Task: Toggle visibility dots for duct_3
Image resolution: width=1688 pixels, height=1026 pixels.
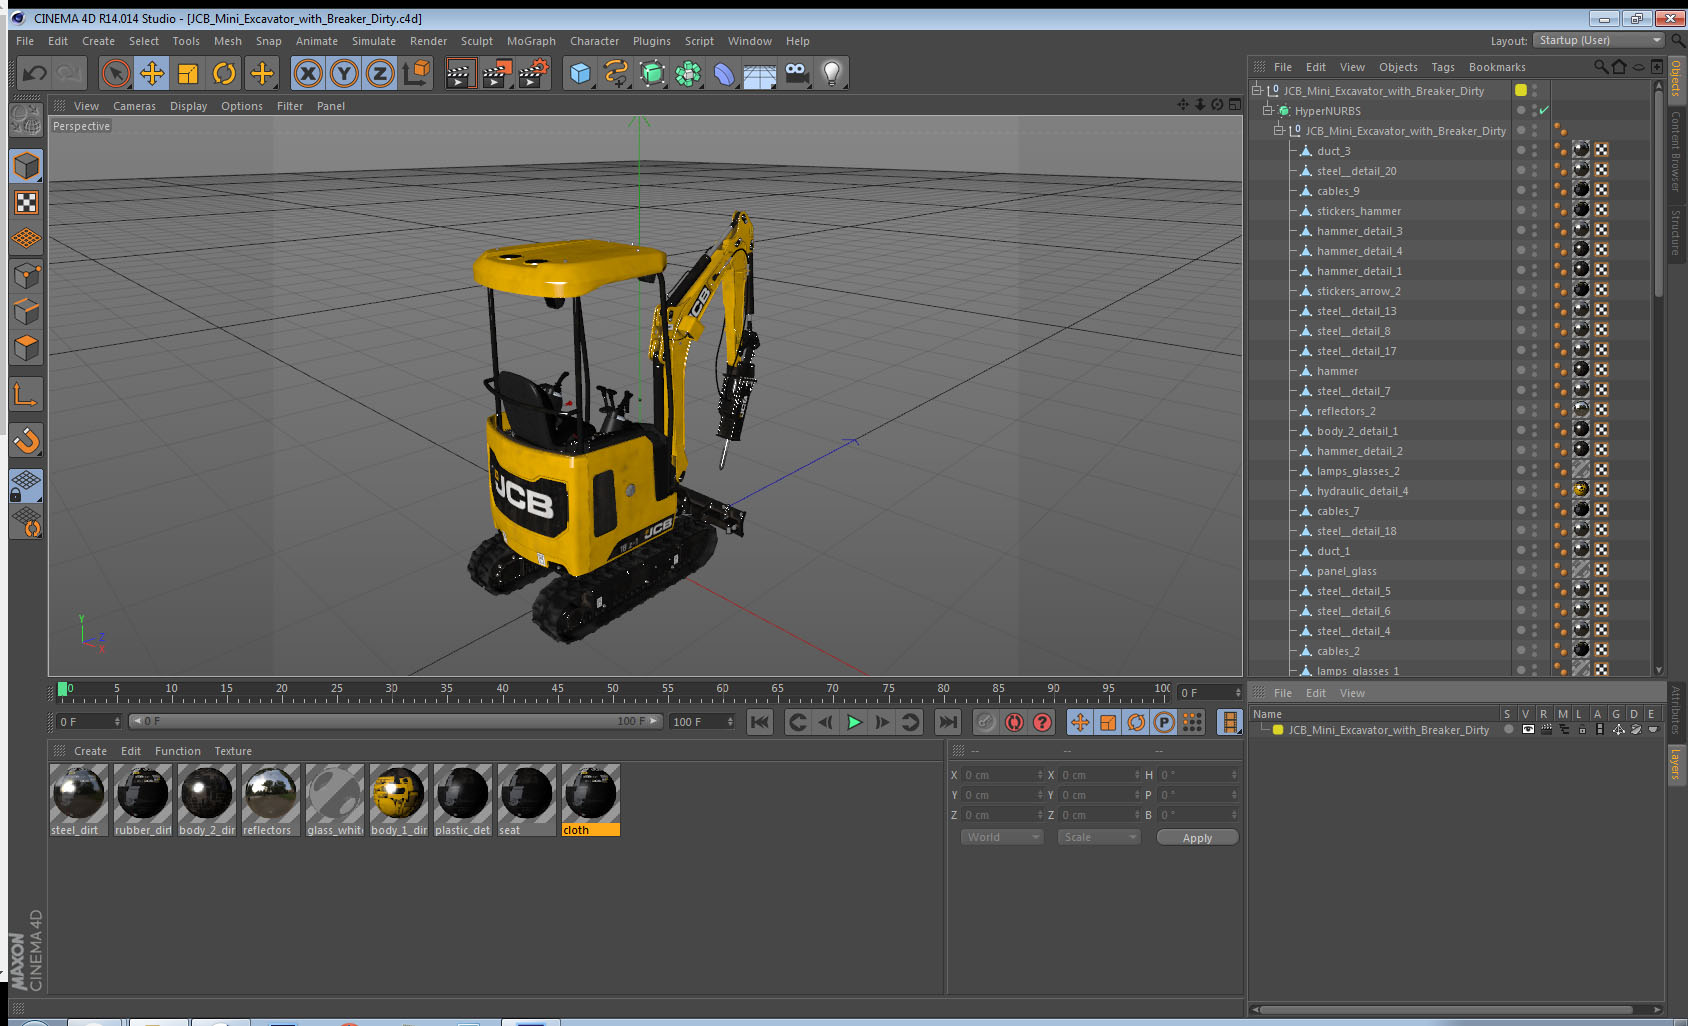Action: tap(1535, 151)
